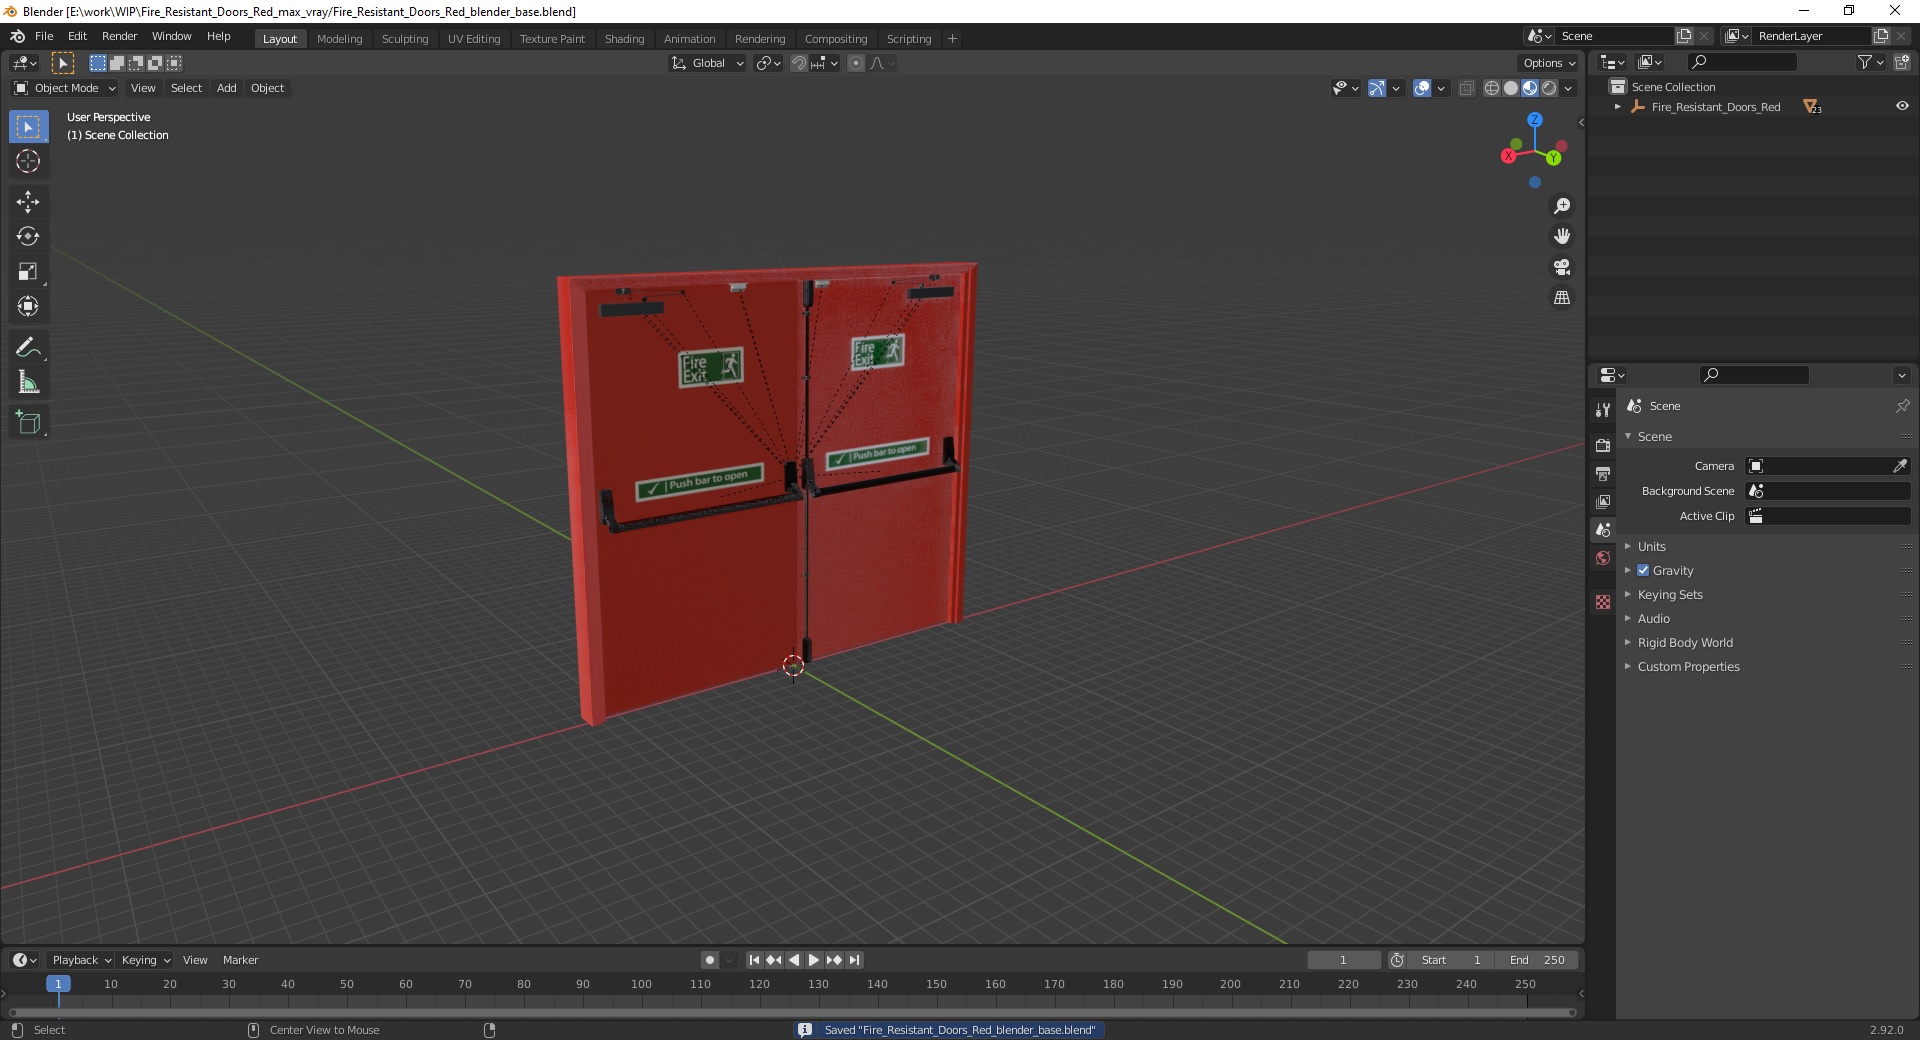Open the Render menu
The image size is (1920, 1040).
click(x=119, y=36)
